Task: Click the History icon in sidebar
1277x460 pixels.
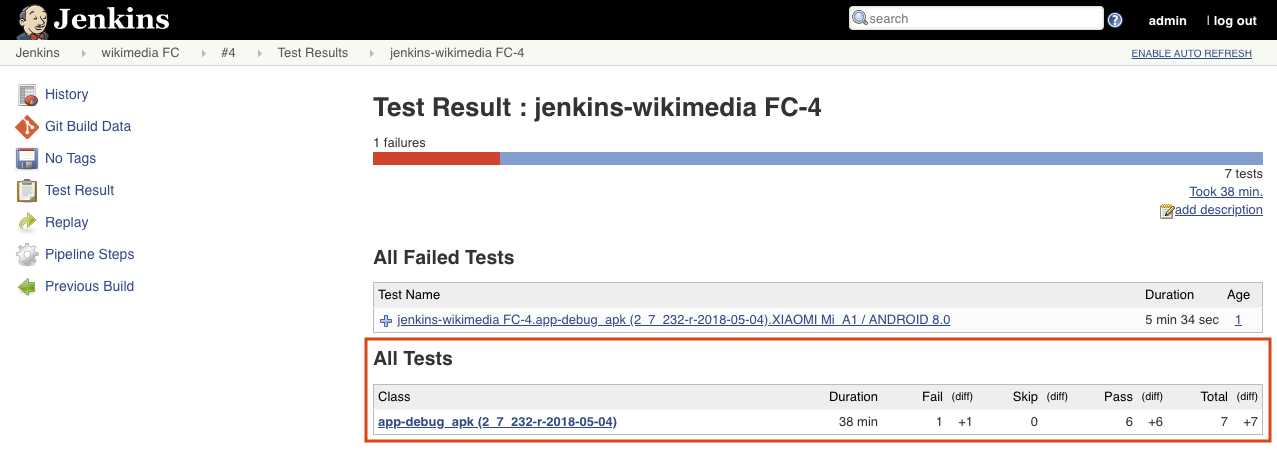Action: point(28,95)
